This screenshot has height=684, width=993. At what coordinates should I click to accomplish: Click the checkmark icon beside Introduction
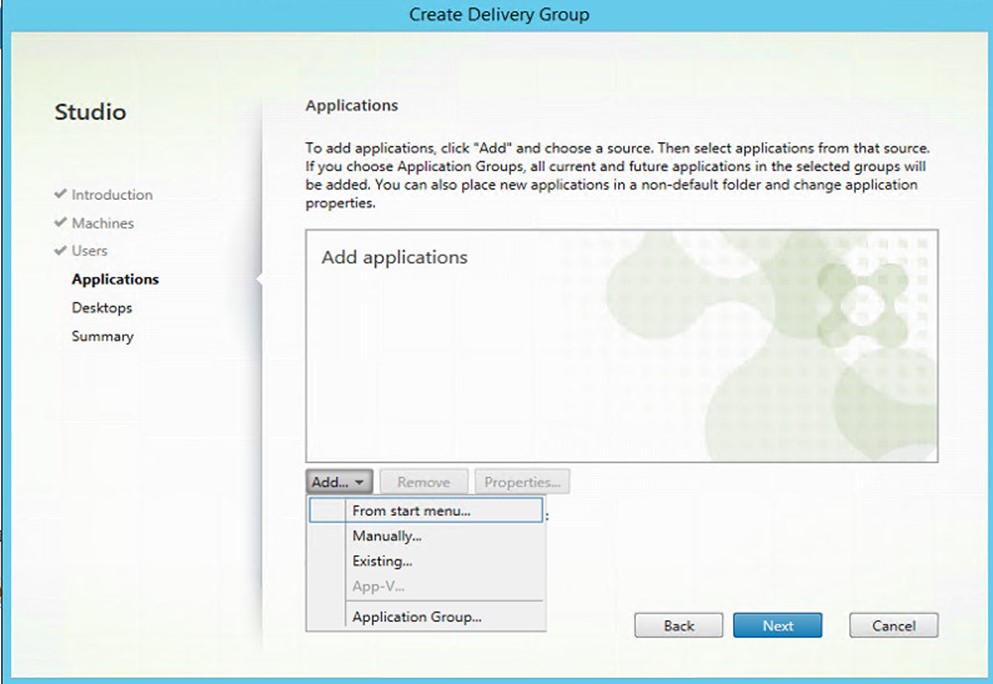(61, 194)
